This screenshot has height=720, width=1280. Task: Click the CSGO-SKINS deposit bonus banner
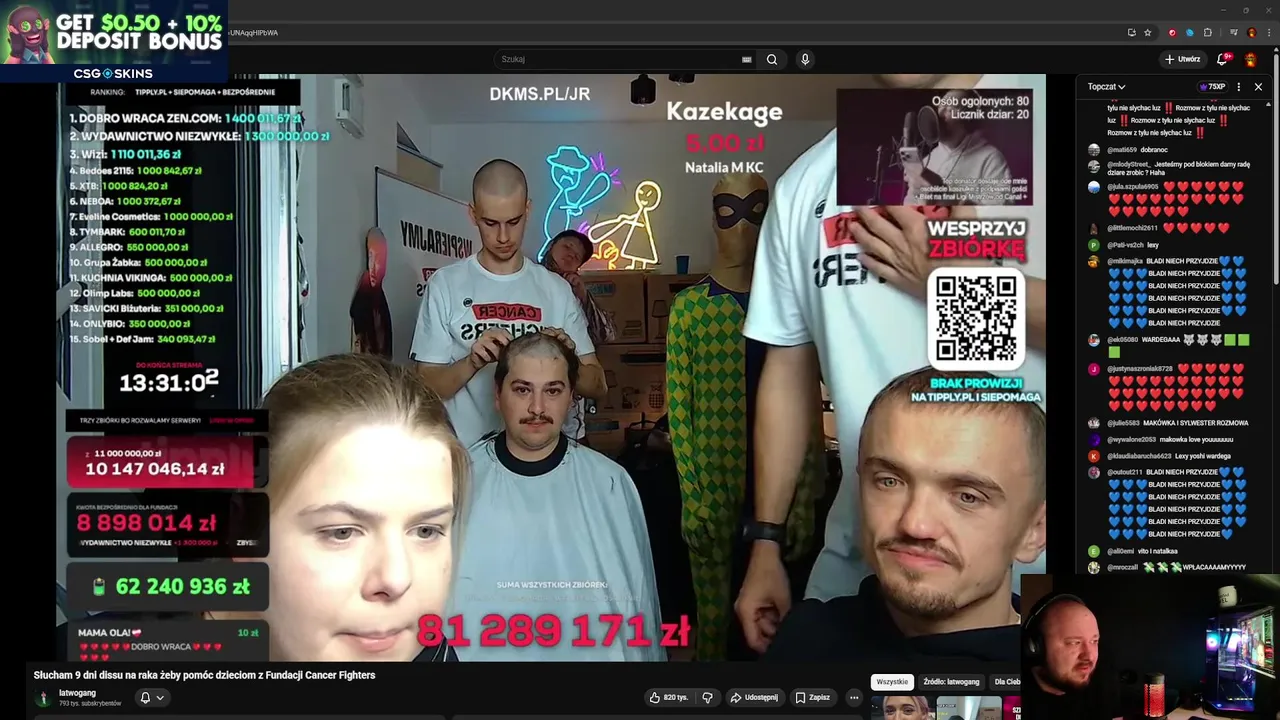114,41
